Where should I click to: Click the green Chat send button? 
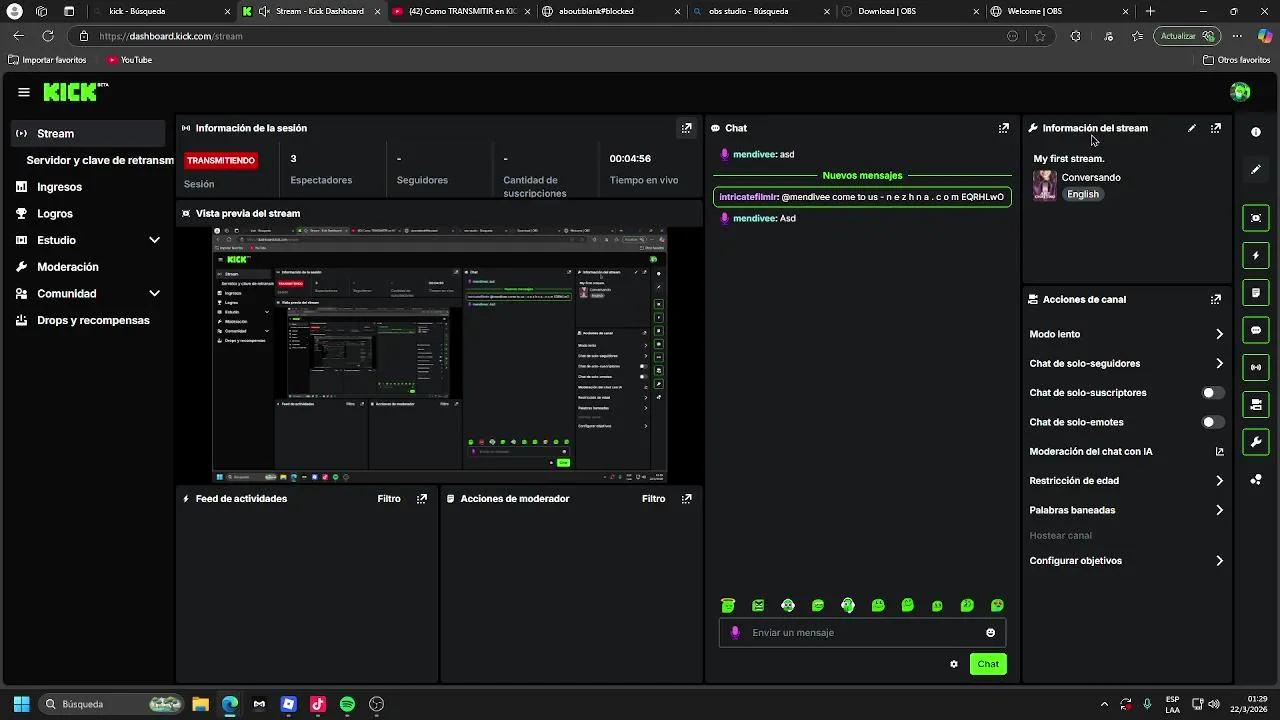tap(988, 664)
